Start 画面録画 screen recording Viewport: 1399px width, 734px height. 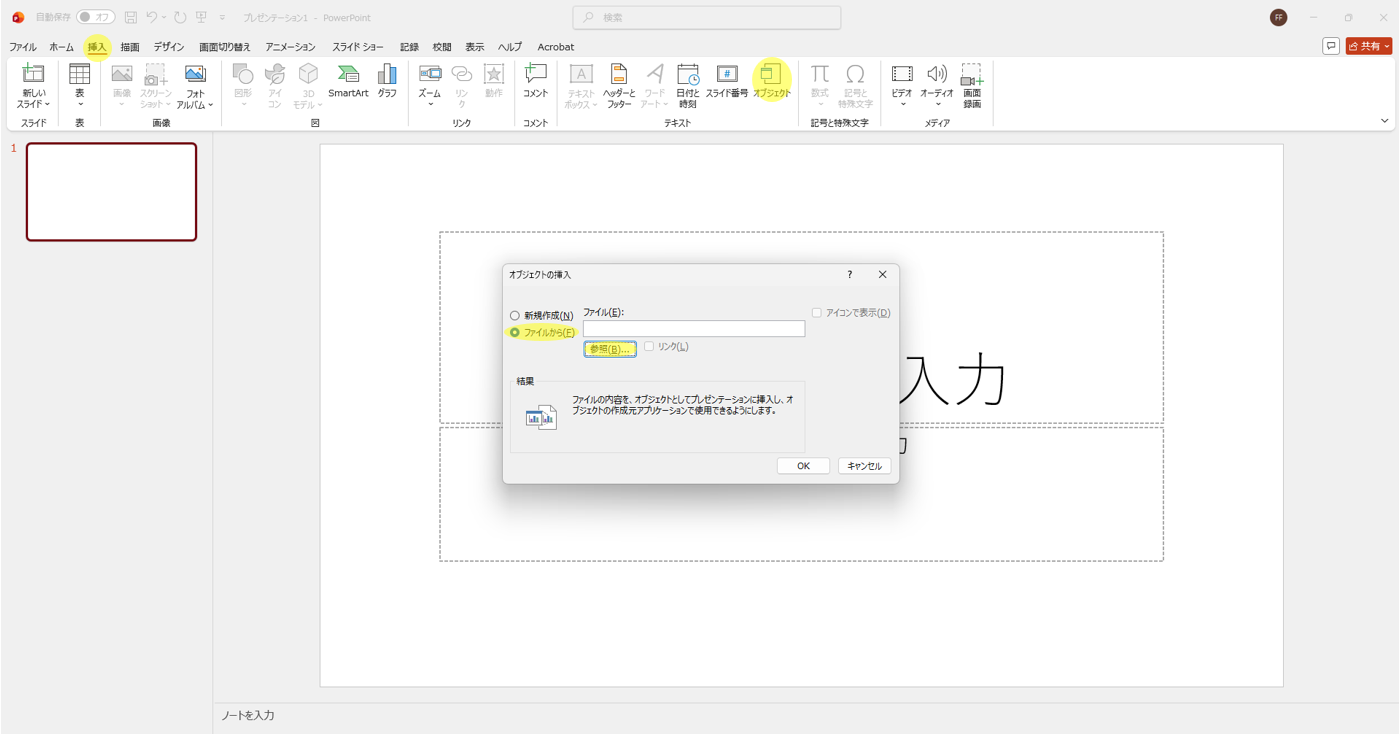pyautogui.click(x=971, y=85)
